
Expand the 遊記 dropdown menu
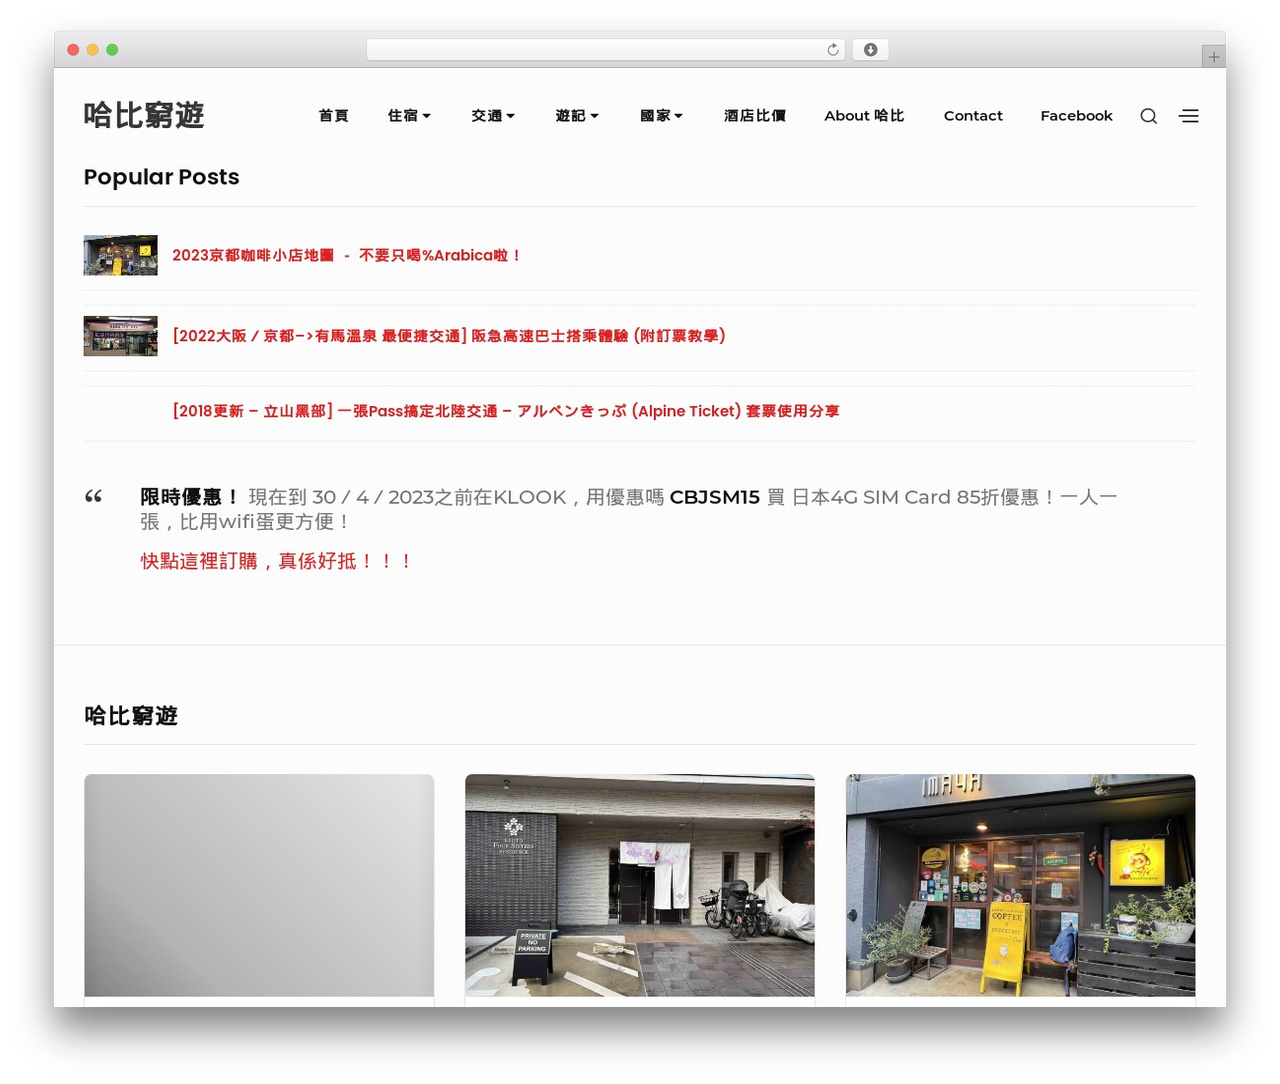pyautogui.click(x=577, y=116)
